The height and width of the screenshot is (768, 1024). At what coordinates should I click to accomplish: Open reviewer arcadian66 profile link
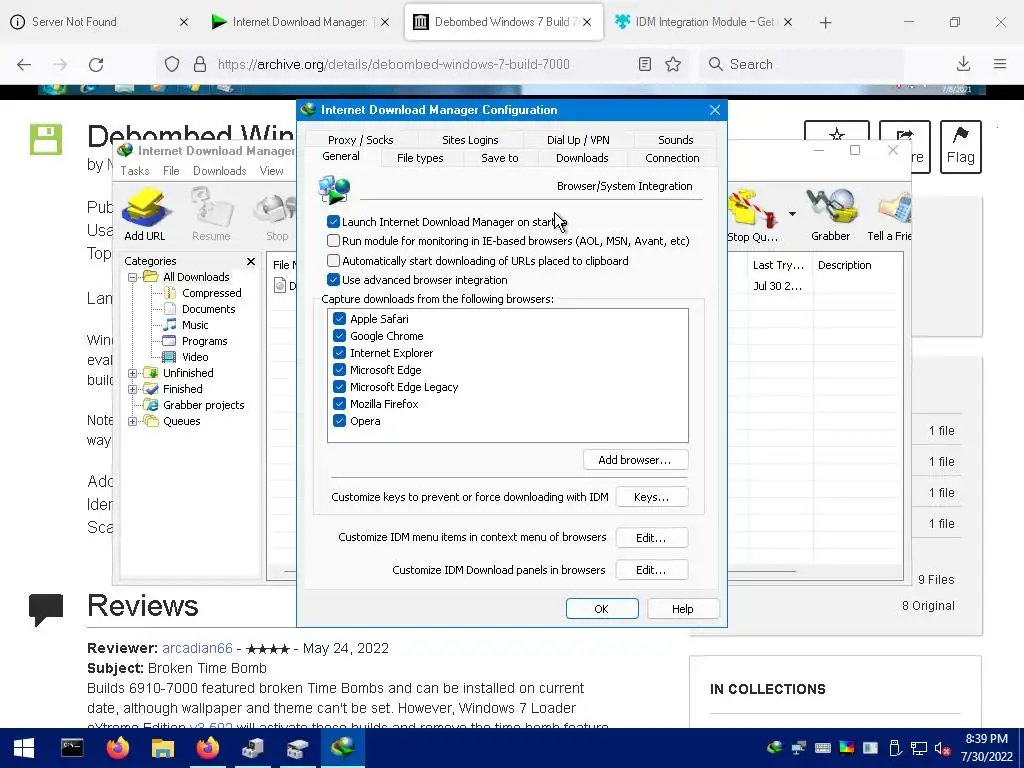pos(197,648)
